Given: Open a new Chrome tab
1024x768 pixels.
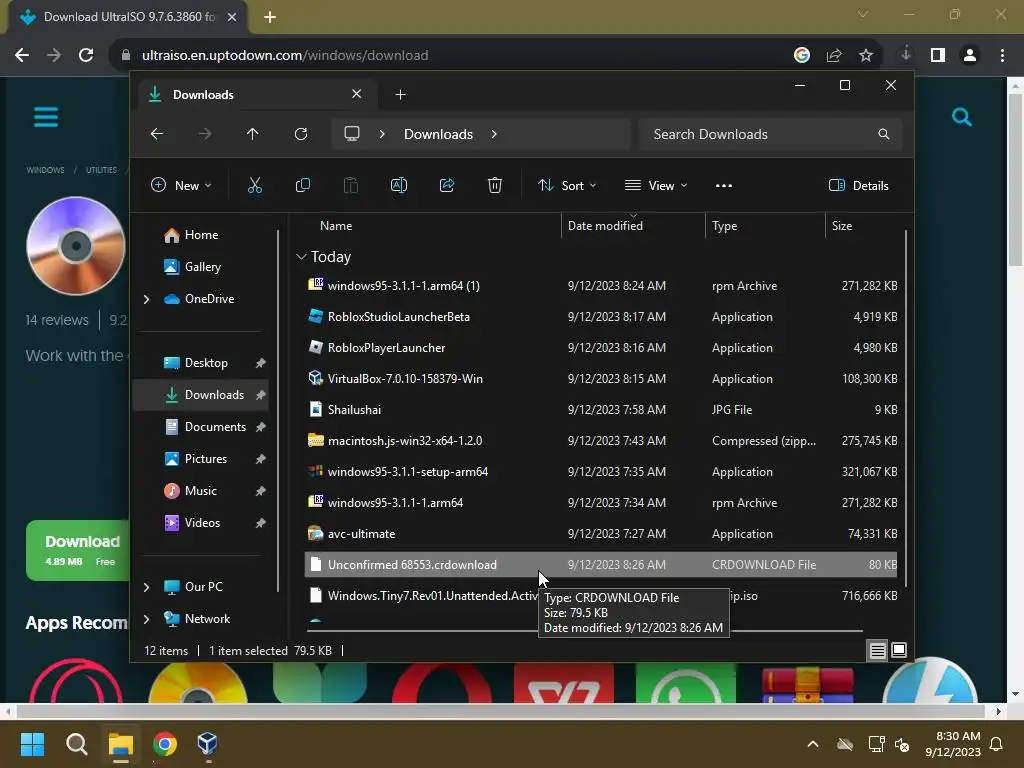Looking at the screenshot, I should pos(270,17).
